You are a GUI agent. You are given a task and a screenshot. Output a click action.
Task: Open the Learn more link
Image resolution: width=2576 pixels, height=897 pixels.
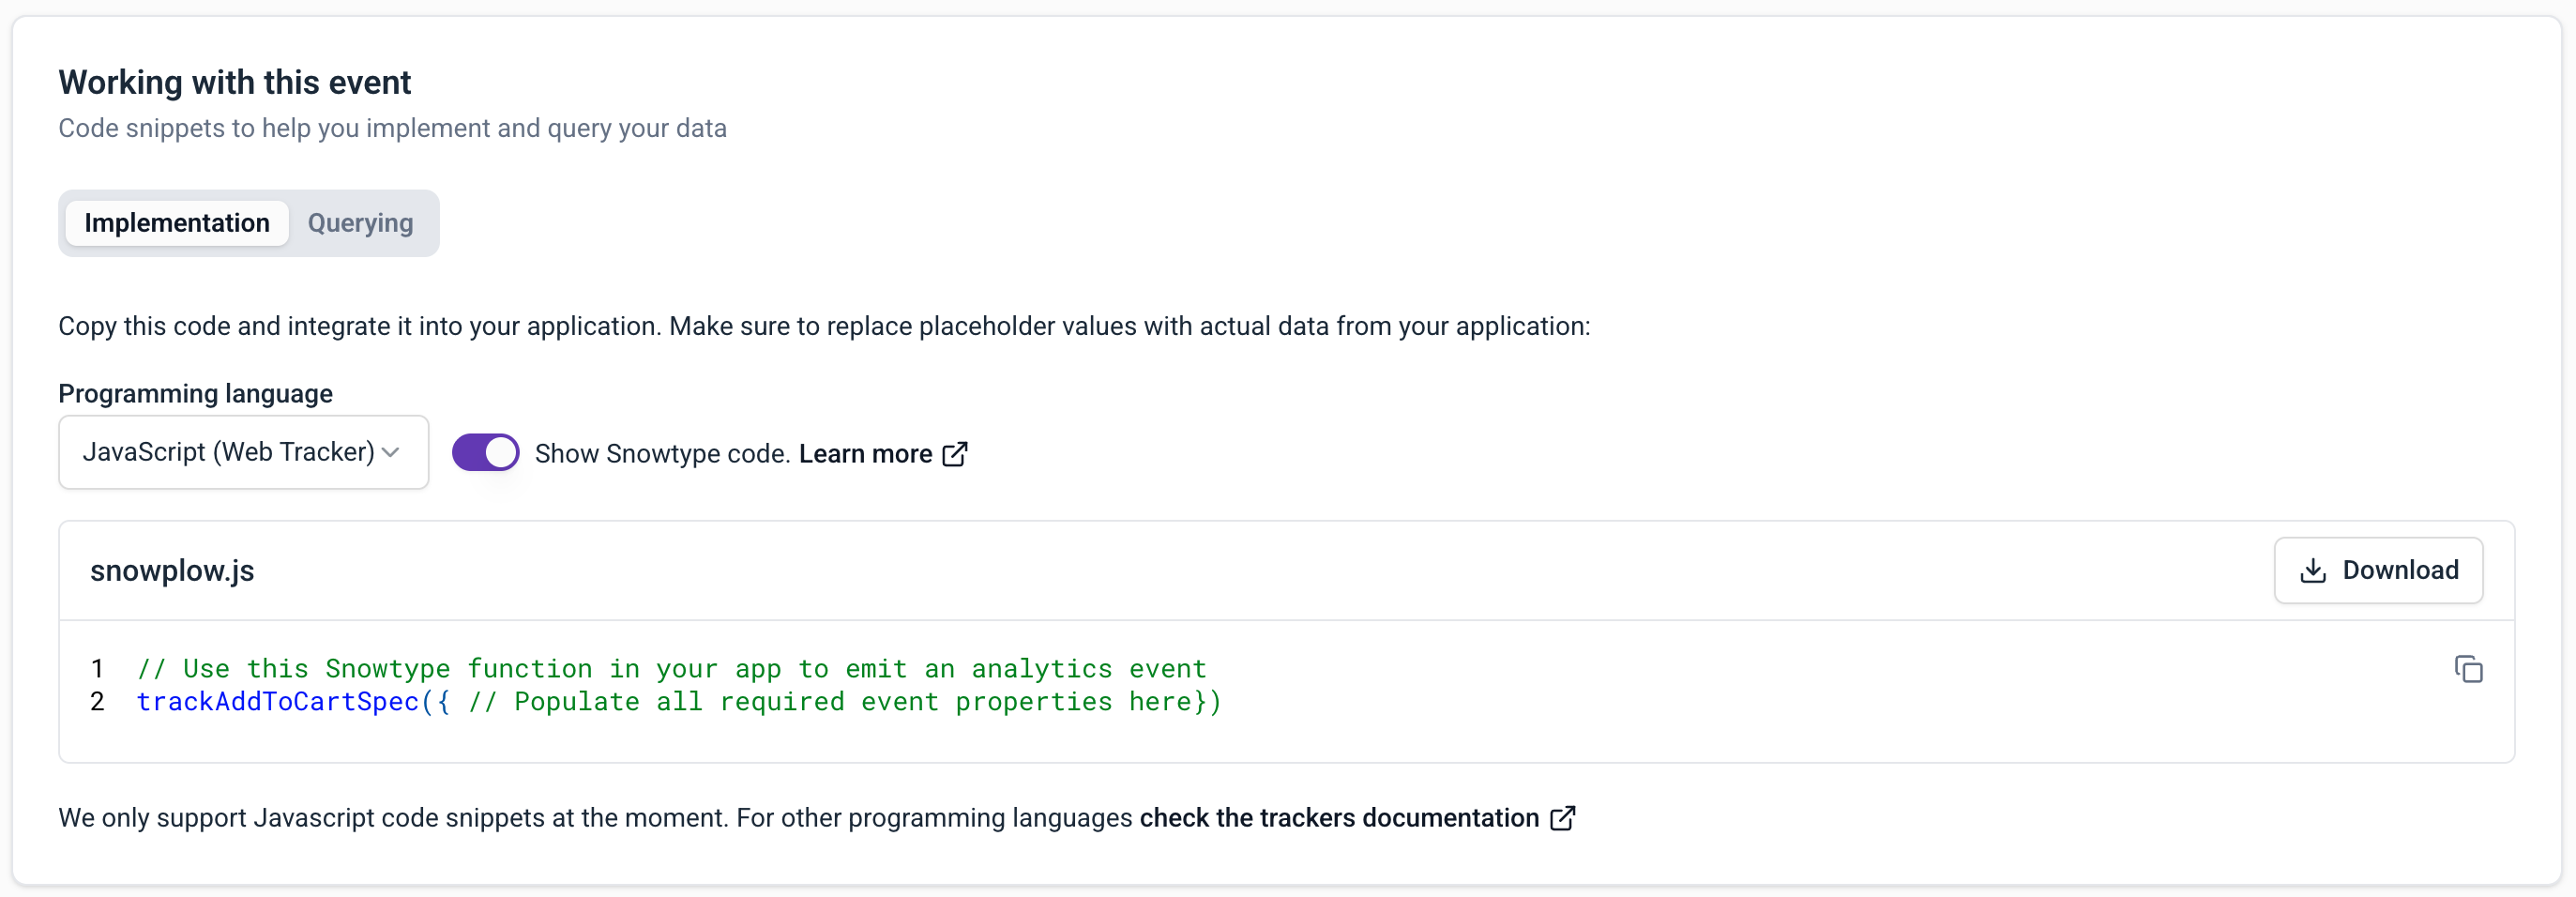click(x=865, y=454)
